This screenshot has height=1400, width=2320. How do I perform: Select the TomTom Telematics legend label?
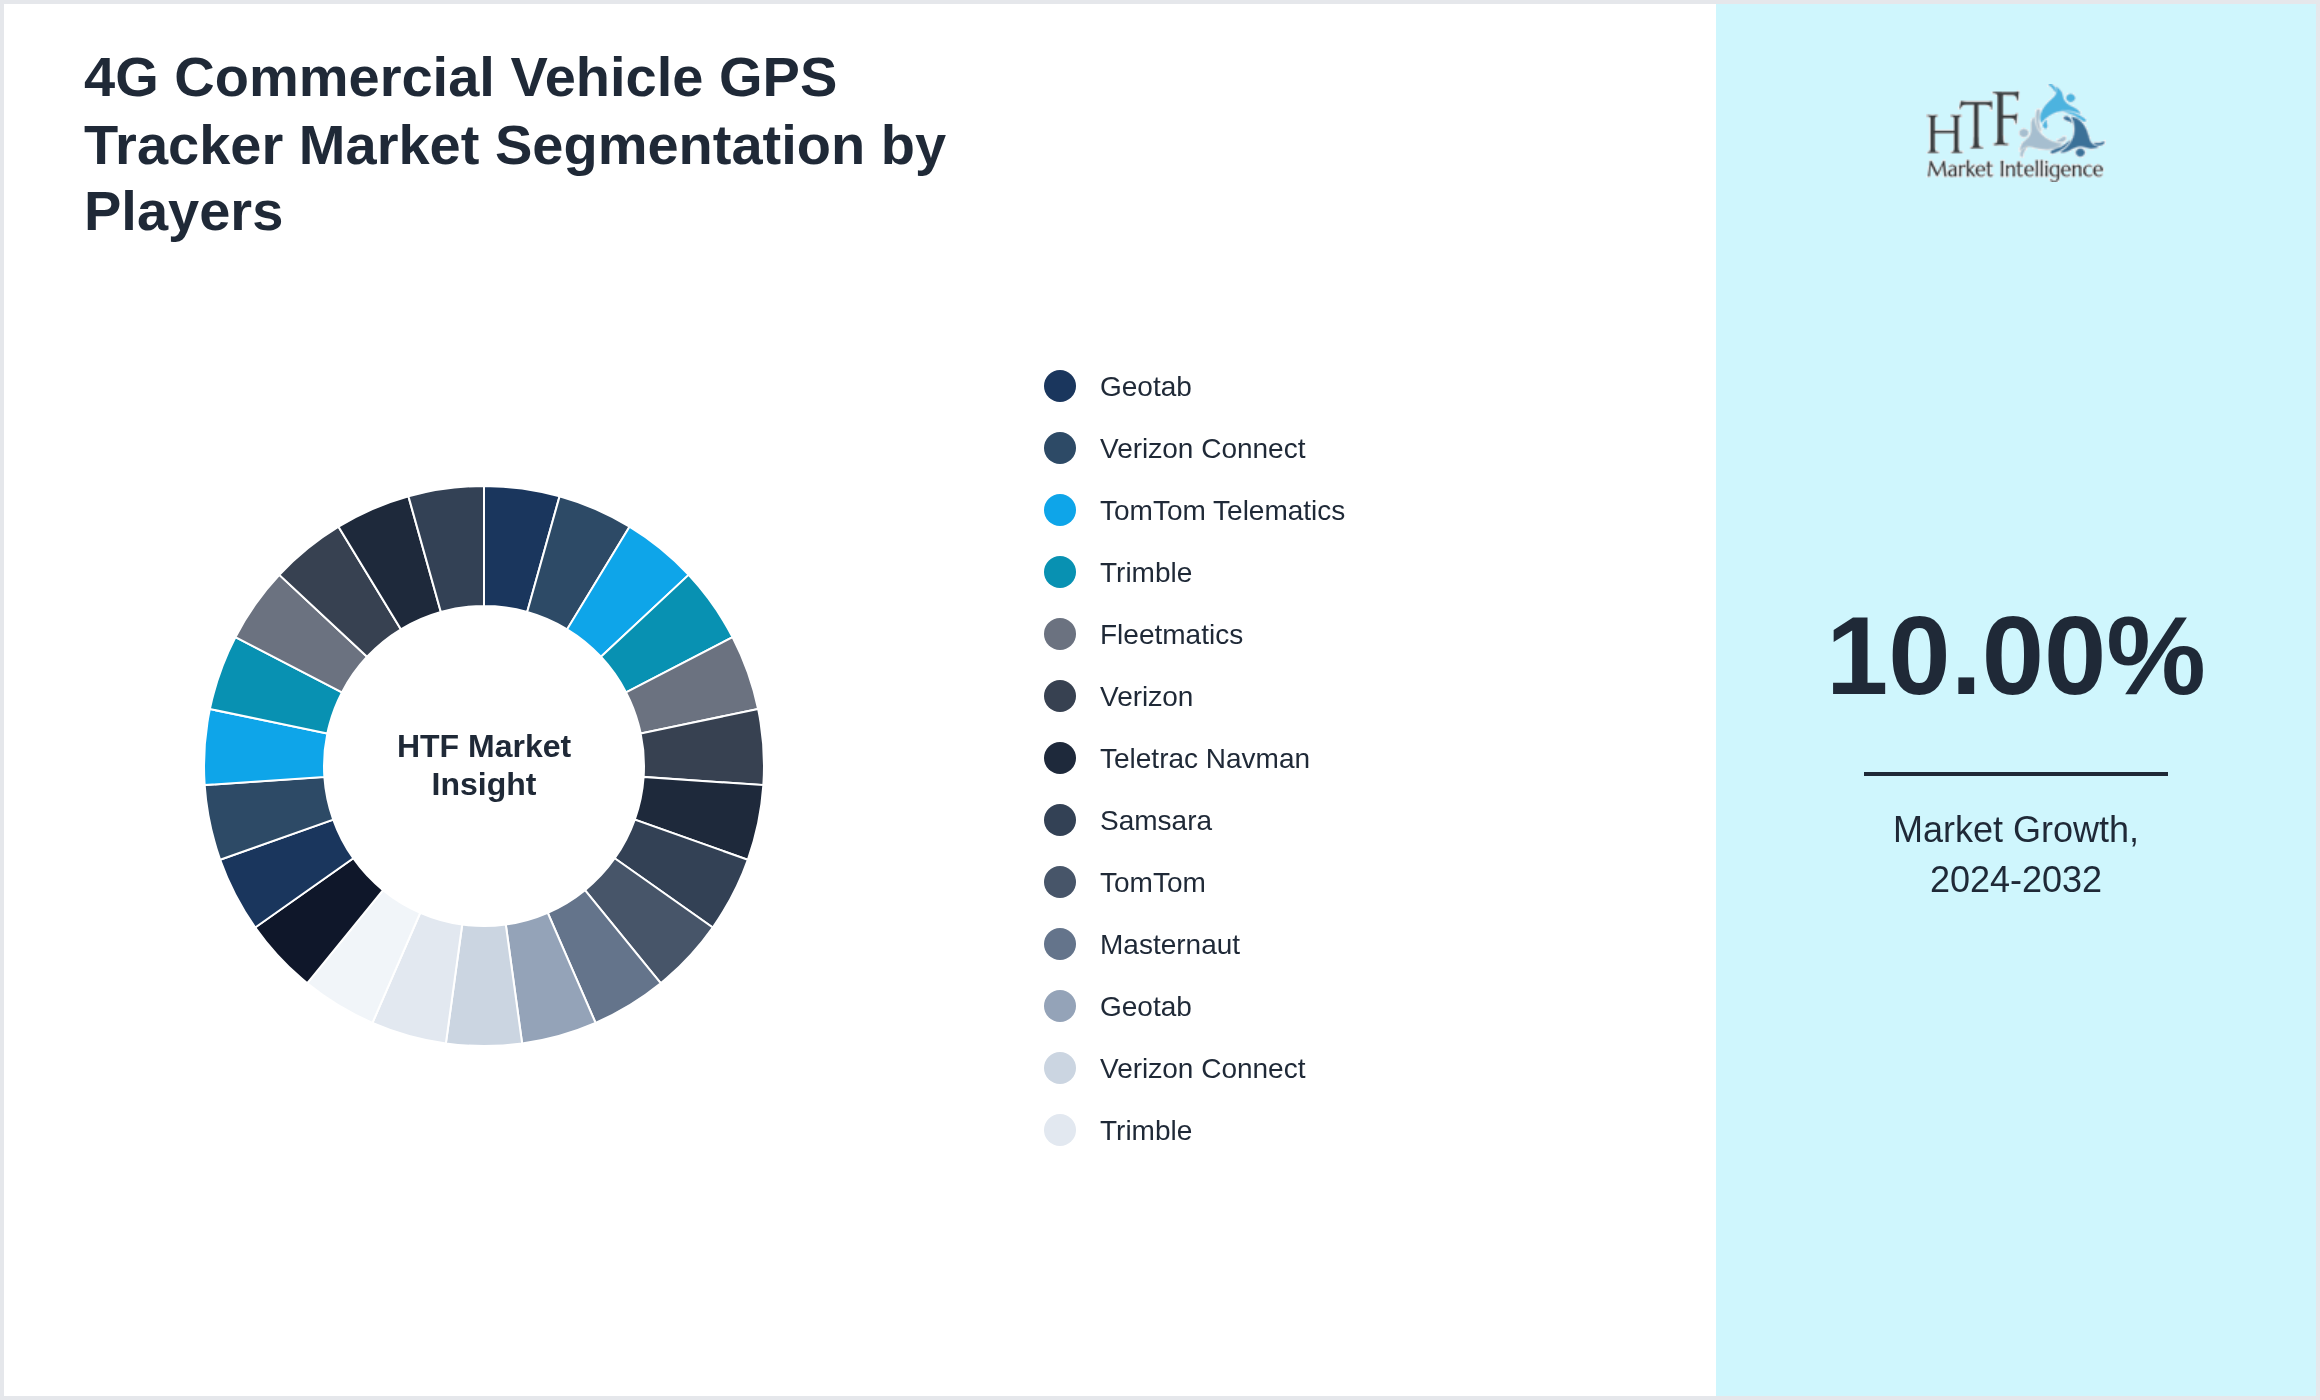pyautogui.click(x=1222, y=510)
